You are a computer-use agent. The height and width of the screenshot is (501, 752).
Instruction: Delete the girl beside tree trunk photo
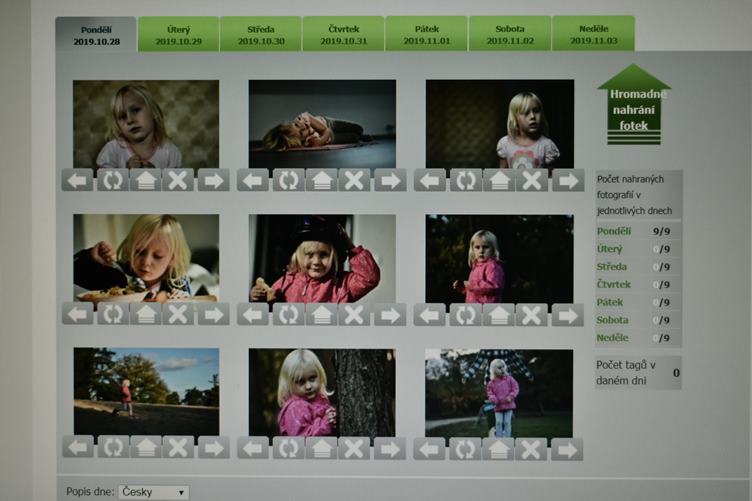354,449
